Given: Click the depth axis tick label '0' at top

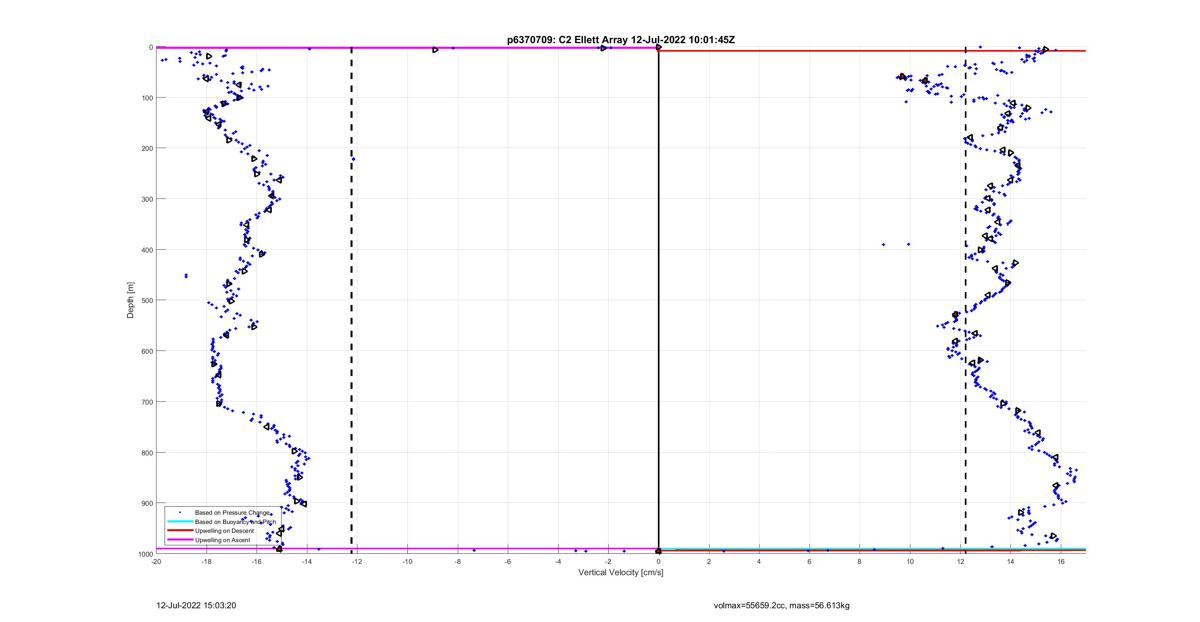Looking at the screenshot, I should 150,47.
